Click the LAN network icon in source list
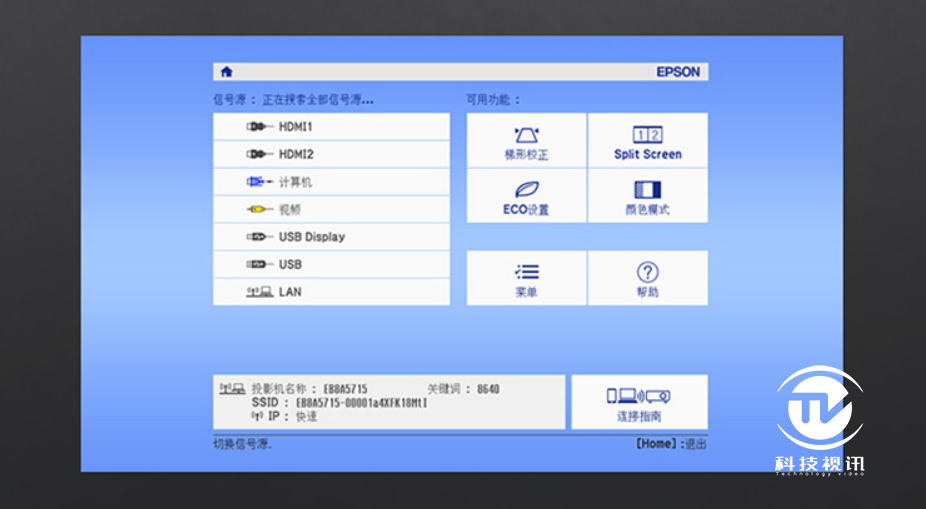Image resolution: width=926 pixels, height=509 pixels. click(260, 292)
